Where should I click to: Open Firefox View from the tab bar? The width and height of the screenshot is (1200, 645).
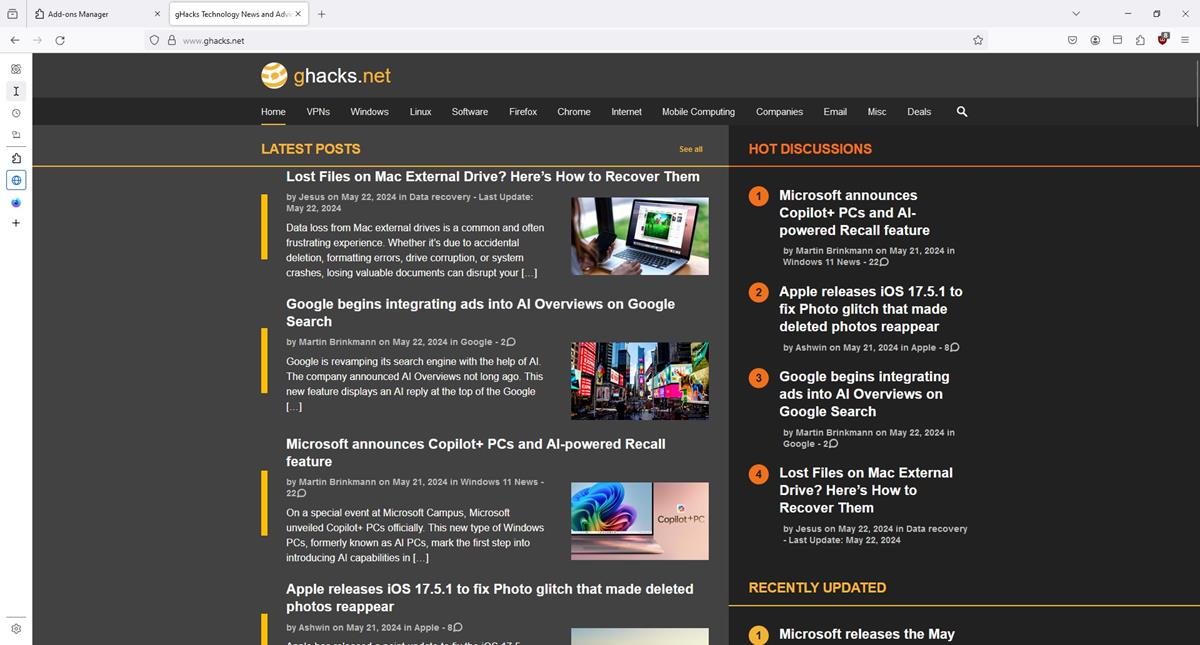(x=12, y=14)
